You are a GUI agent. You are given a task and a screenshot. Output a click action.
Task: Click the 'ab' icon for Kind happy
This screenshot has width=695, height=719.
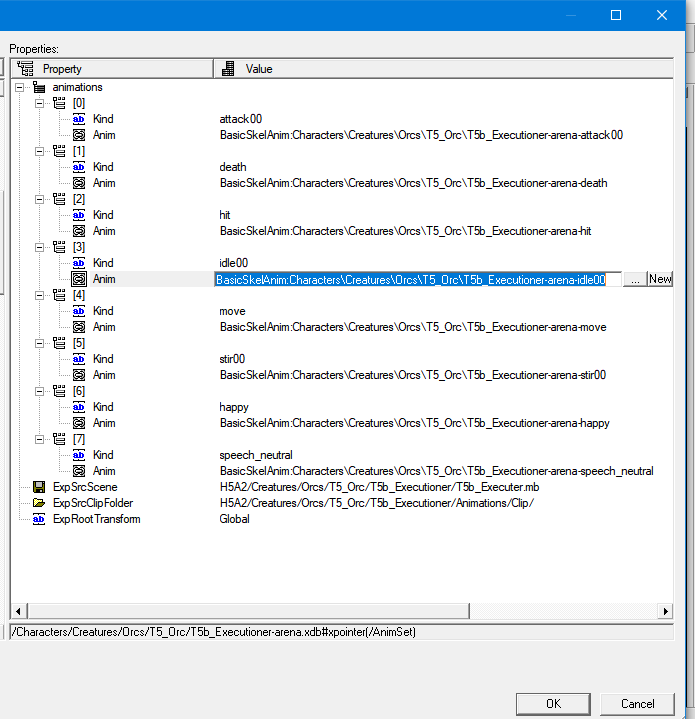(x=79, y=407)
